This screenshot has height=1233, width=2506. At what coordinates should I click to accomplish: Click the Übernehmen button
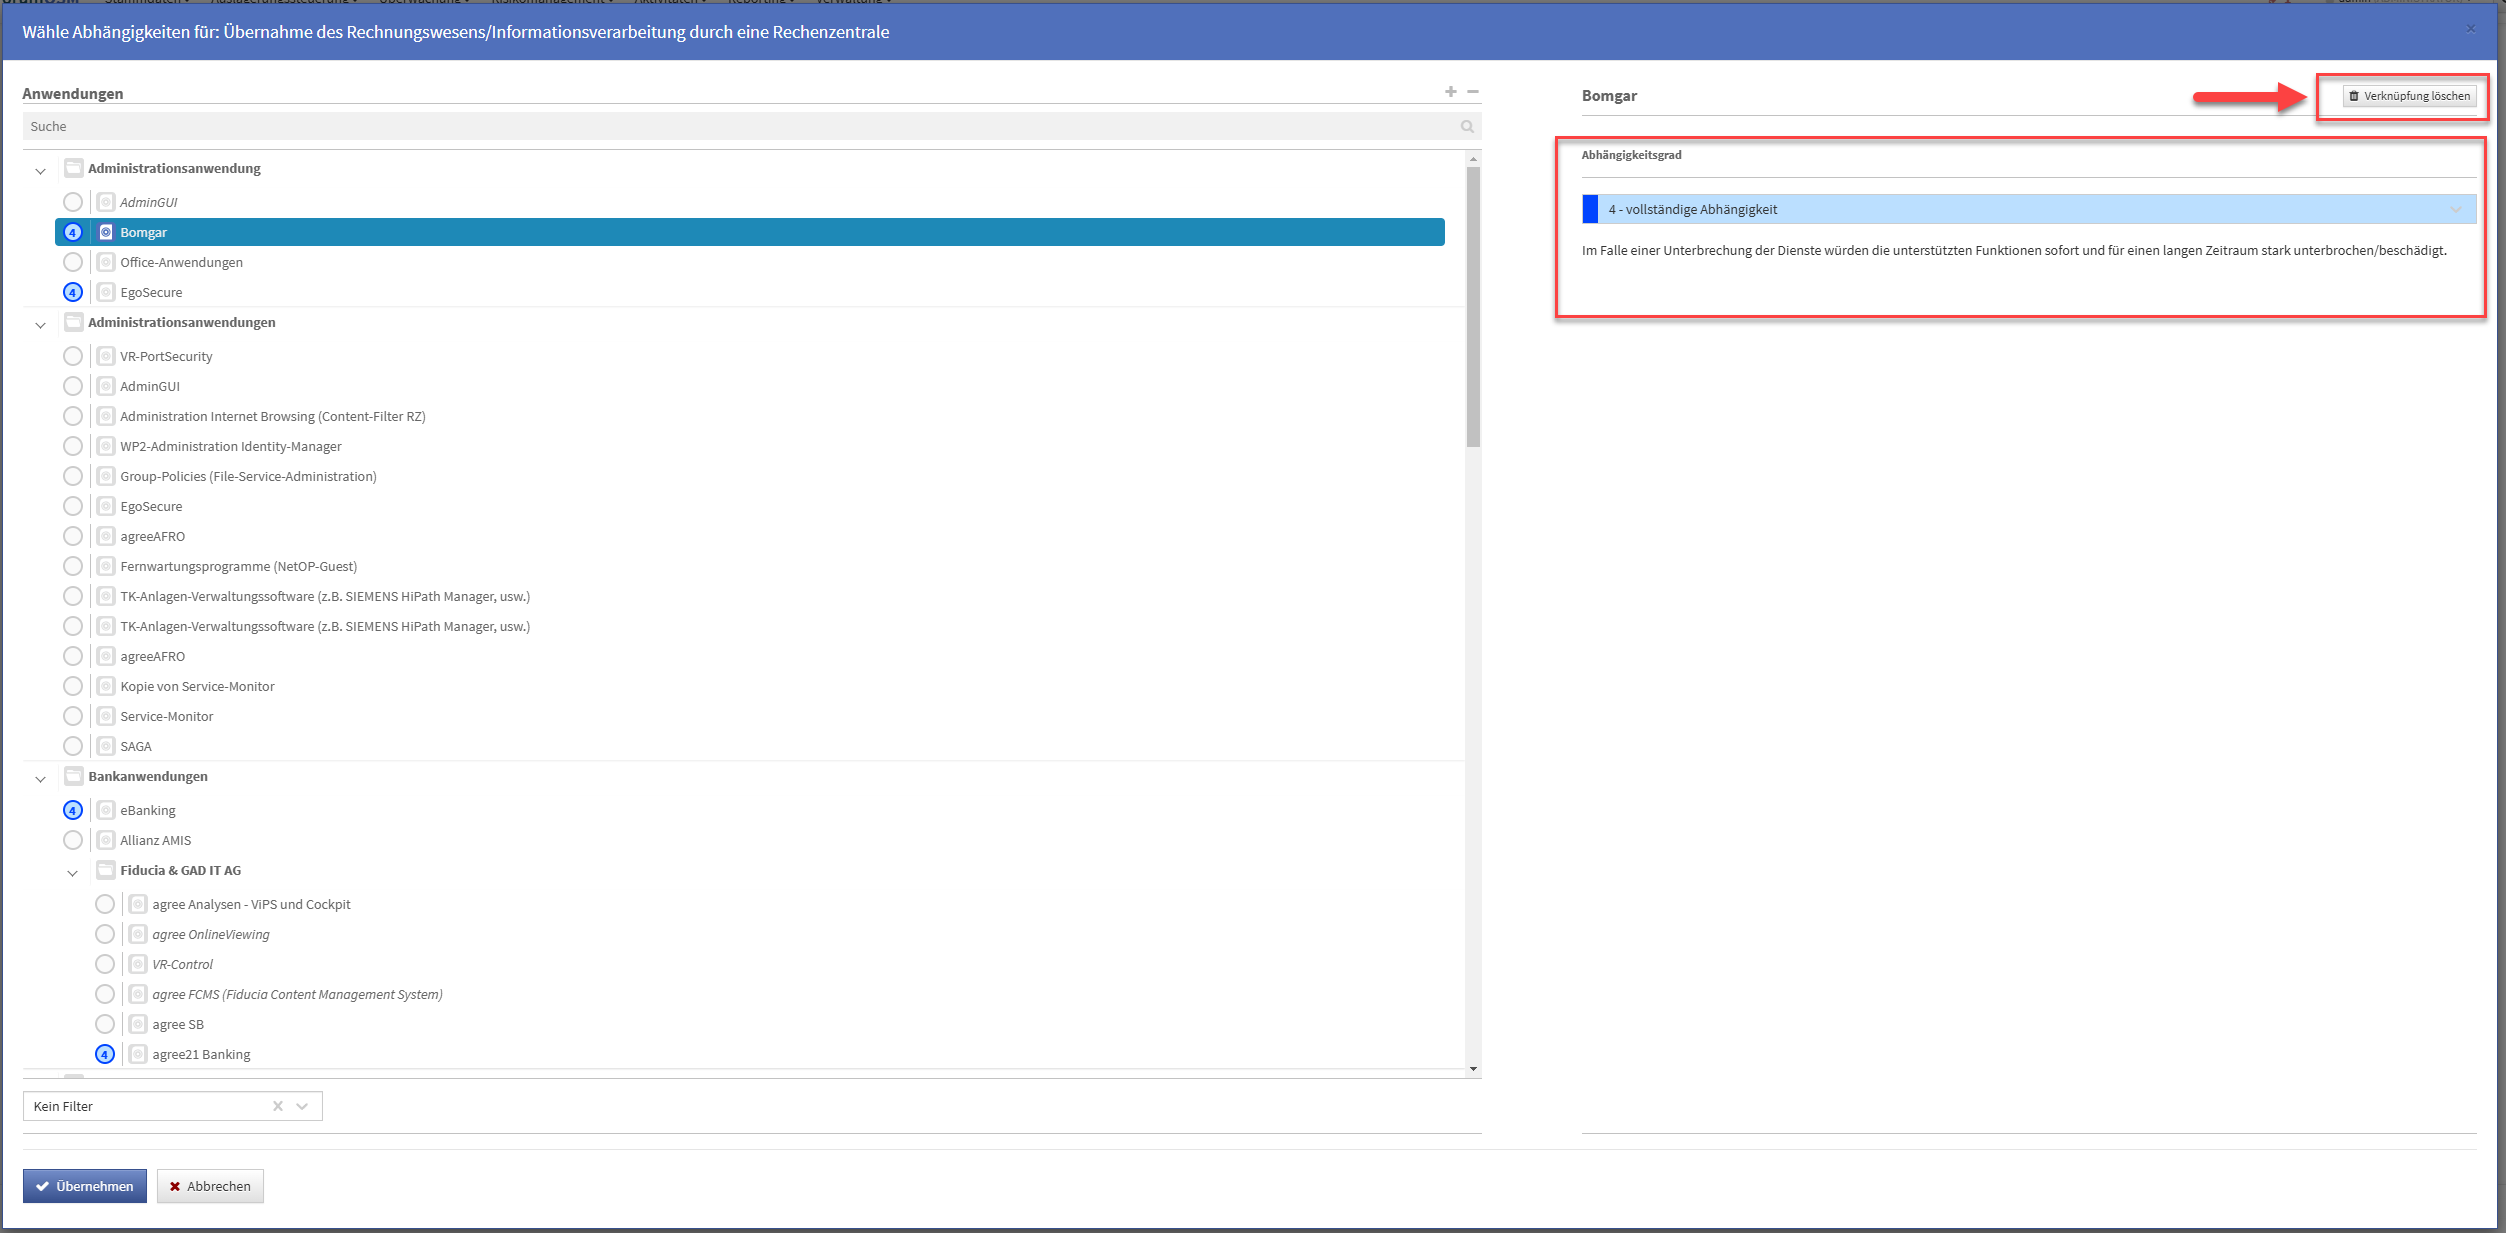85,1186
